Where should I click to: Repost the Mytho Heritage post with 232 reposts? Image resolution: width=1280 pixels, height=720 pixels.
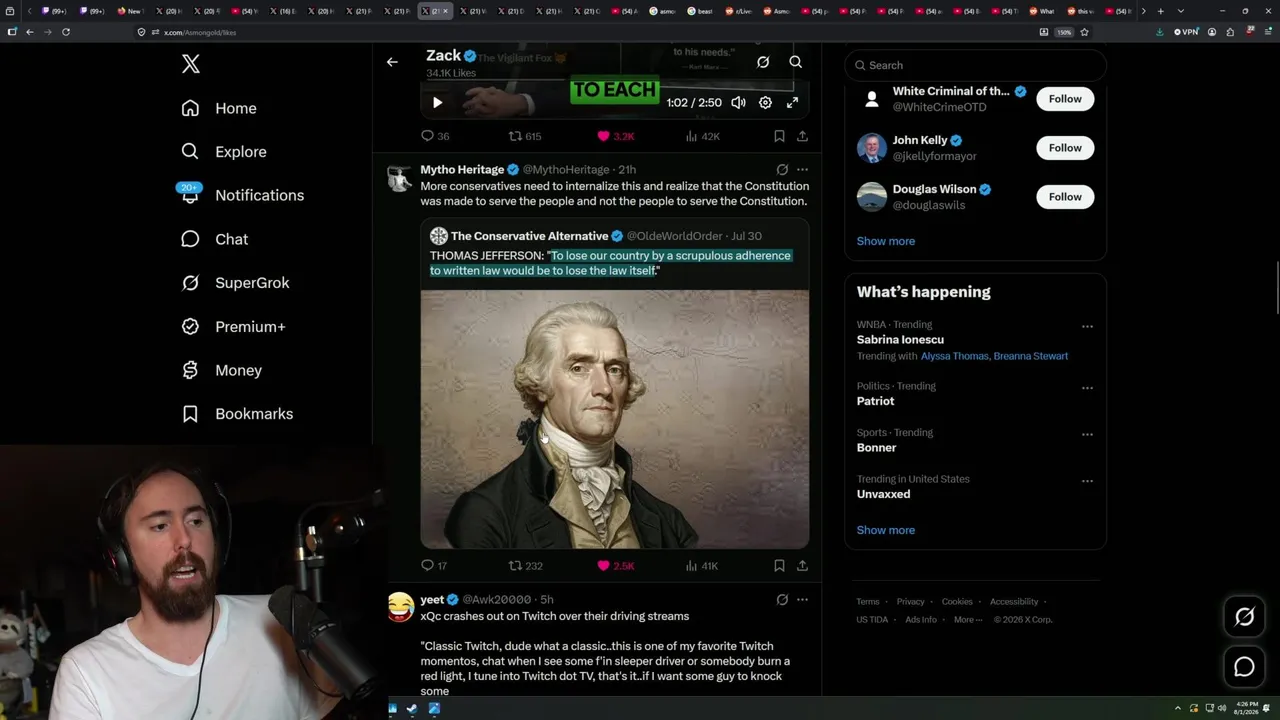526,566
